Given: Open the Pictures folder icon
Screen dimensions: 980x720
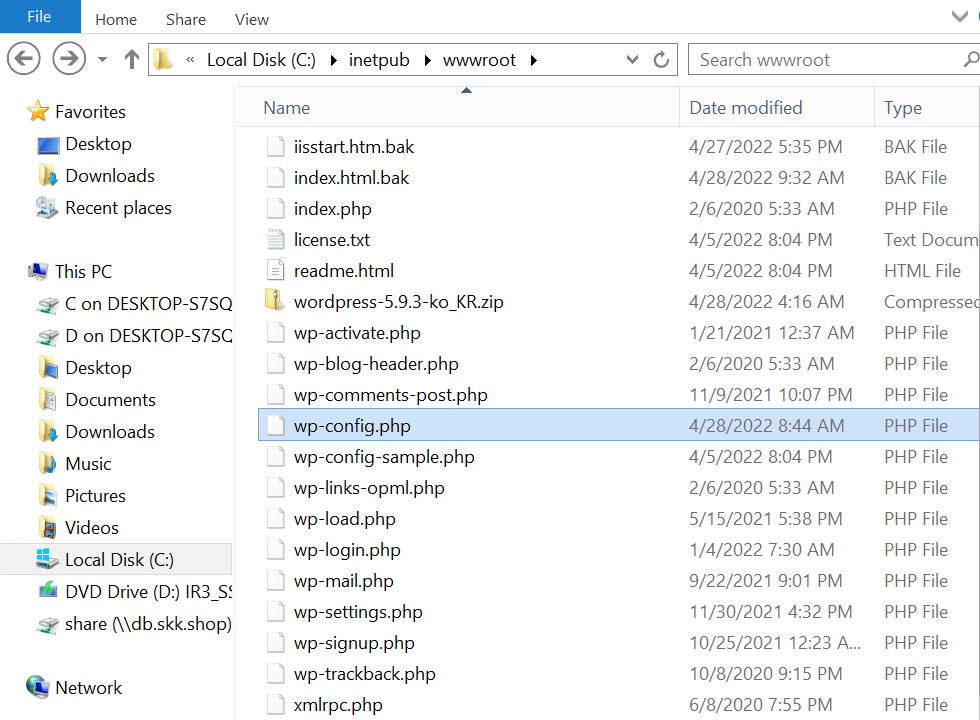Looking at the screenshot, I should tap(48, 495).
